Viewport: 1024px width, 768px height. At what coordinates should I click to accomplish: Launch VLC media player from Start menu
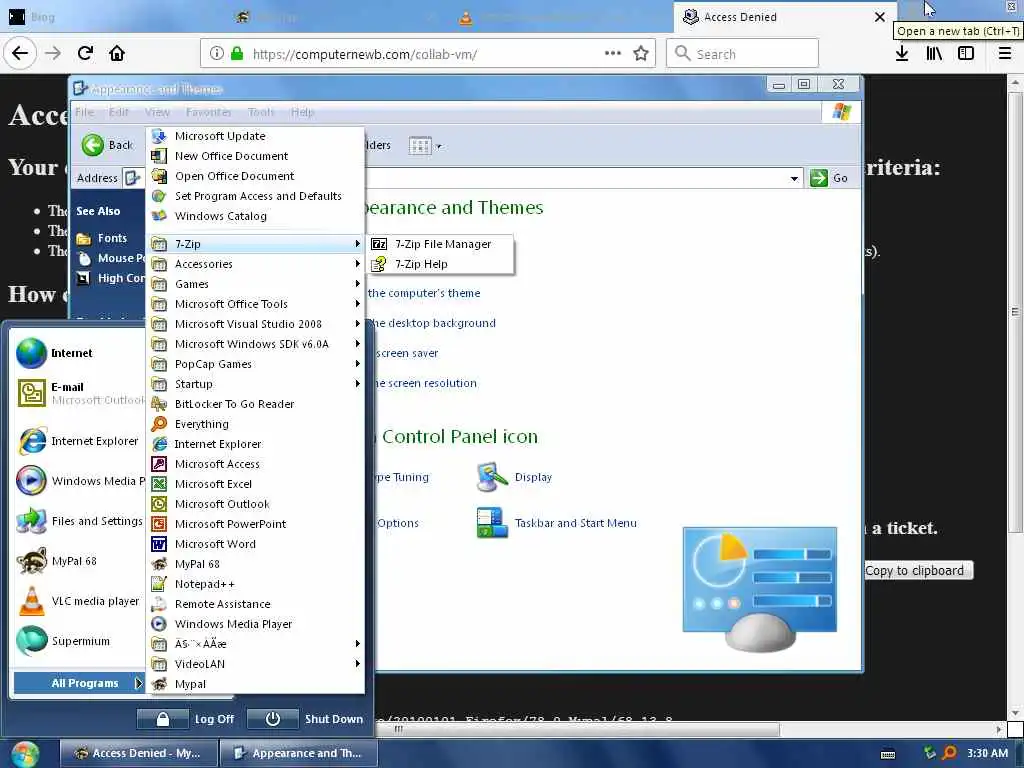click(78, 601)
